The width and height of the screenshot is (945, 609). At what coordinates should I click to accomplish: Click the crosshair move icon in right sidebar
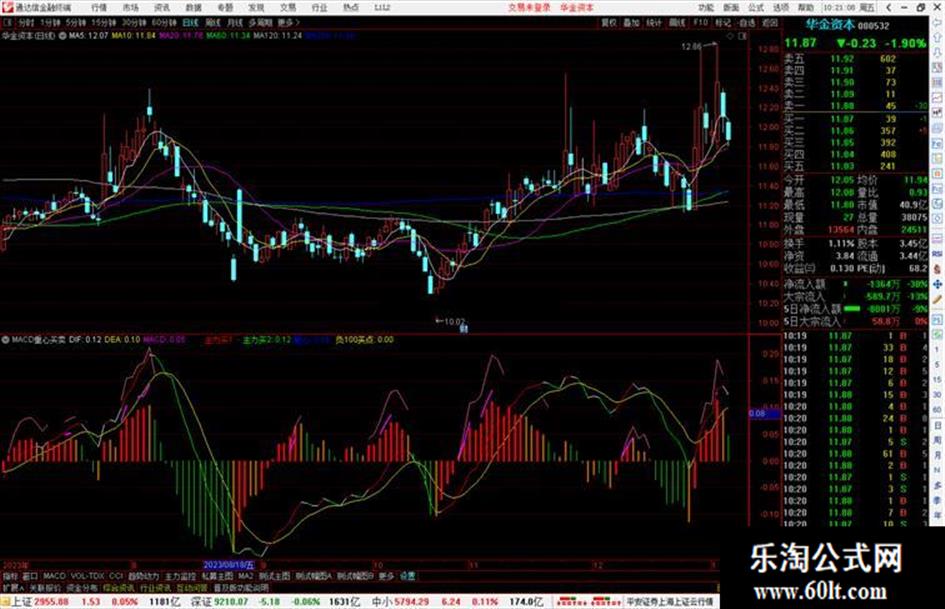click(937, 283)
